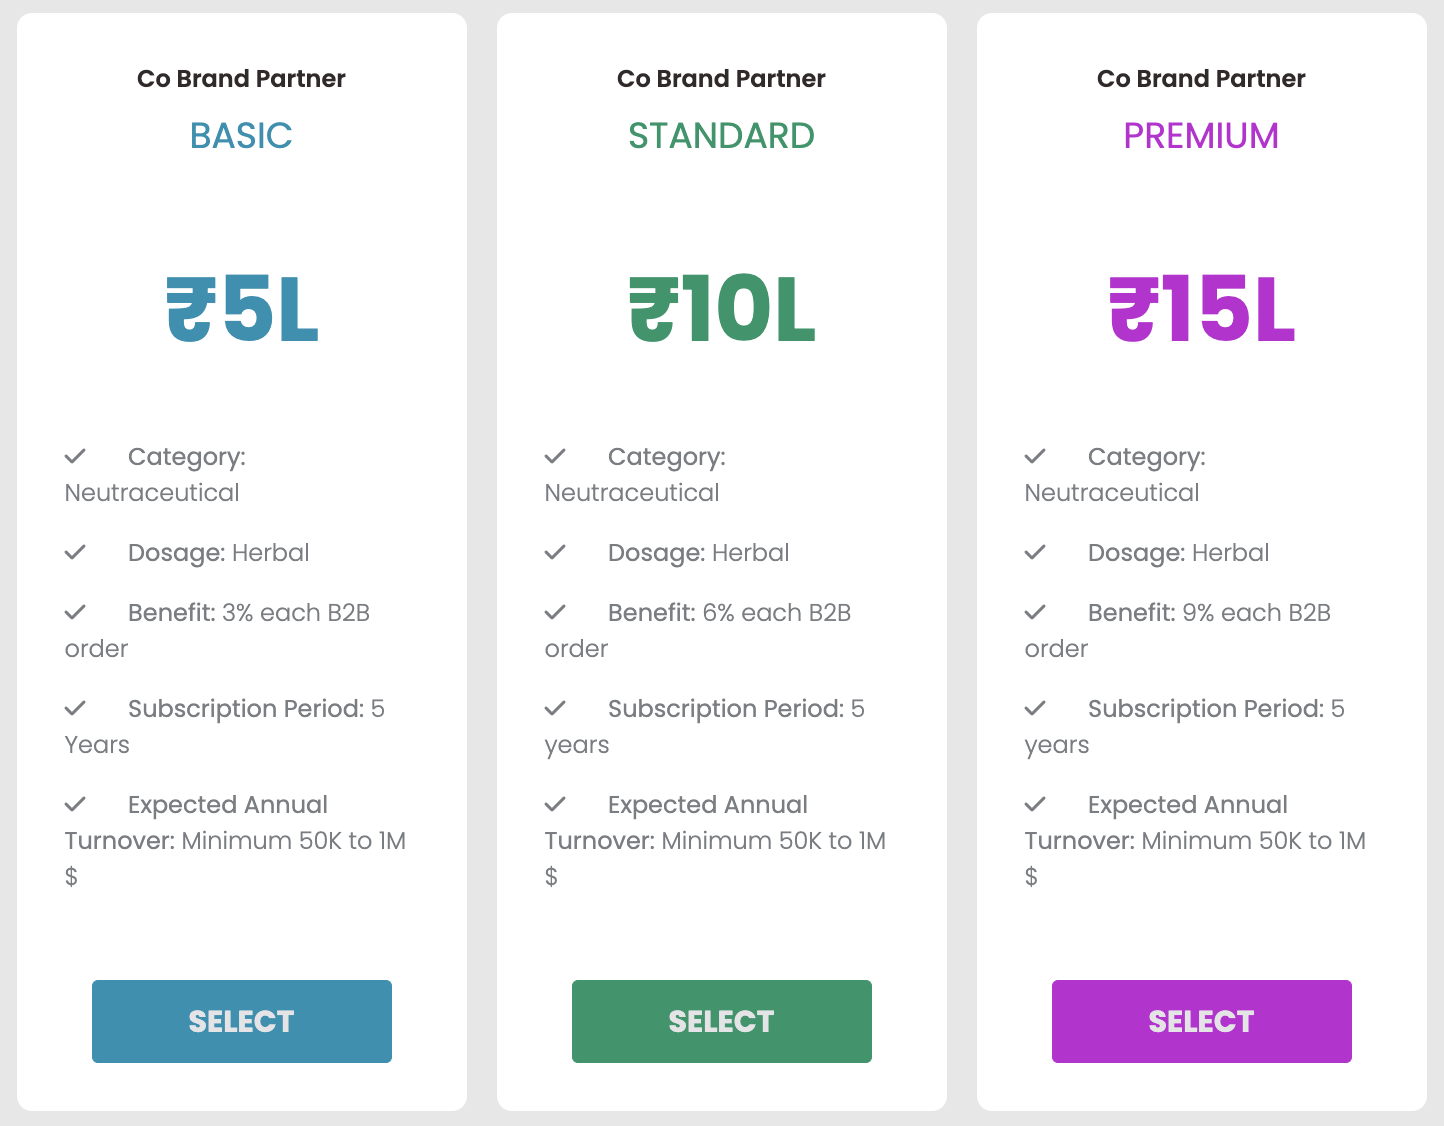Click the SELECT button for Basic plan
The width and height of the screenshot is (1444, 1126).
(x=241, y=1021)
